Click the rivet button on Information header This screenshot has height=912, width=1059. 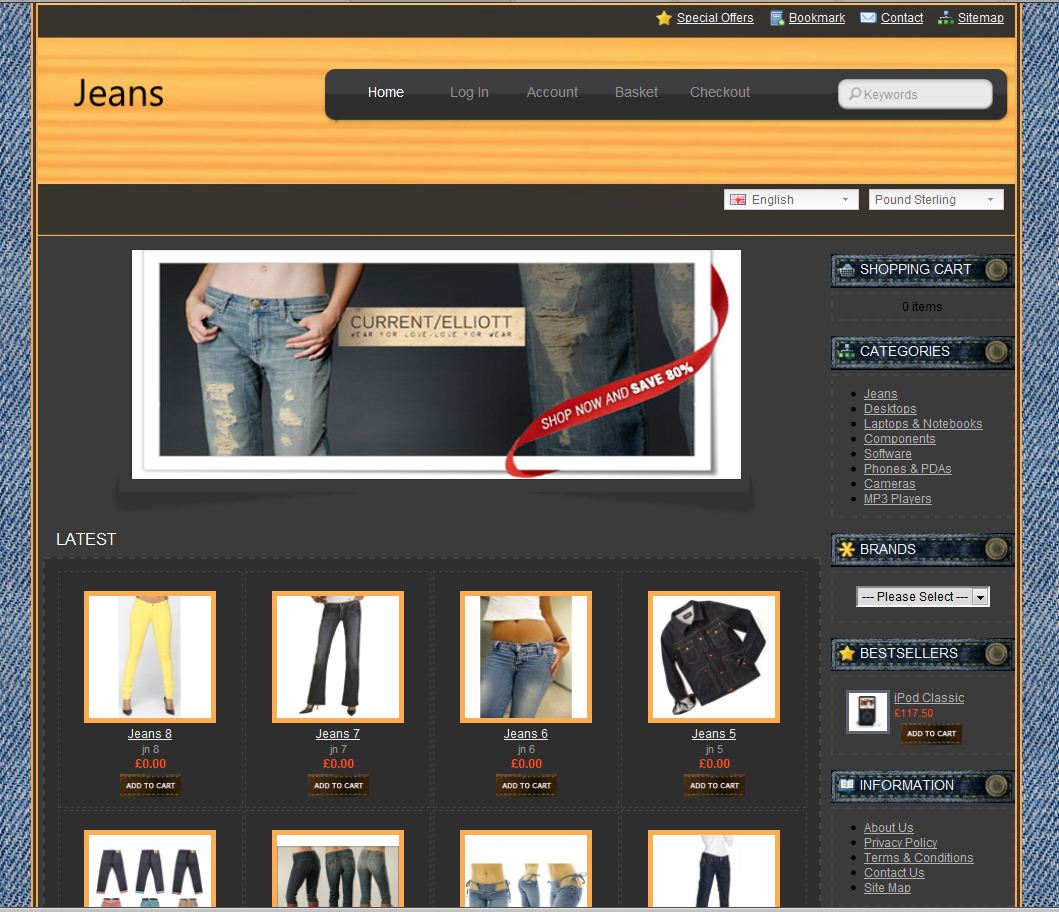point(996,785)
